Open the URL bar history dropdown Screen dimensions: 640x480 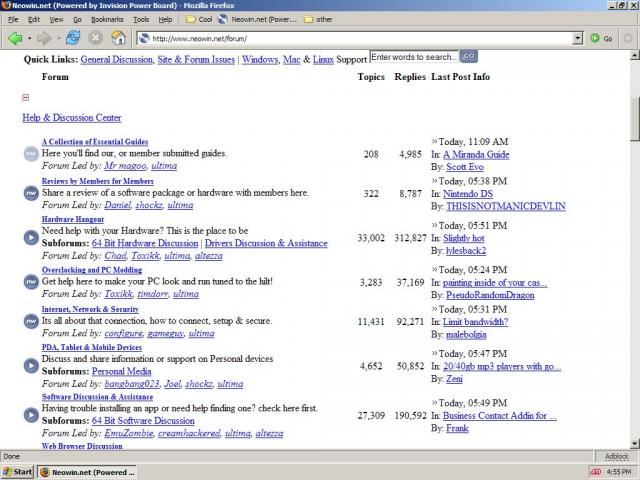point(578,38)
